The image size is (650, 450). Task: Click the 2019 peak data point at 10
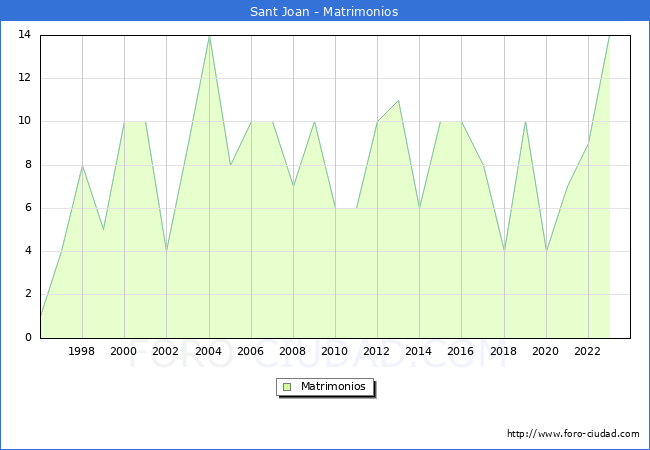(x=525, y=122)
